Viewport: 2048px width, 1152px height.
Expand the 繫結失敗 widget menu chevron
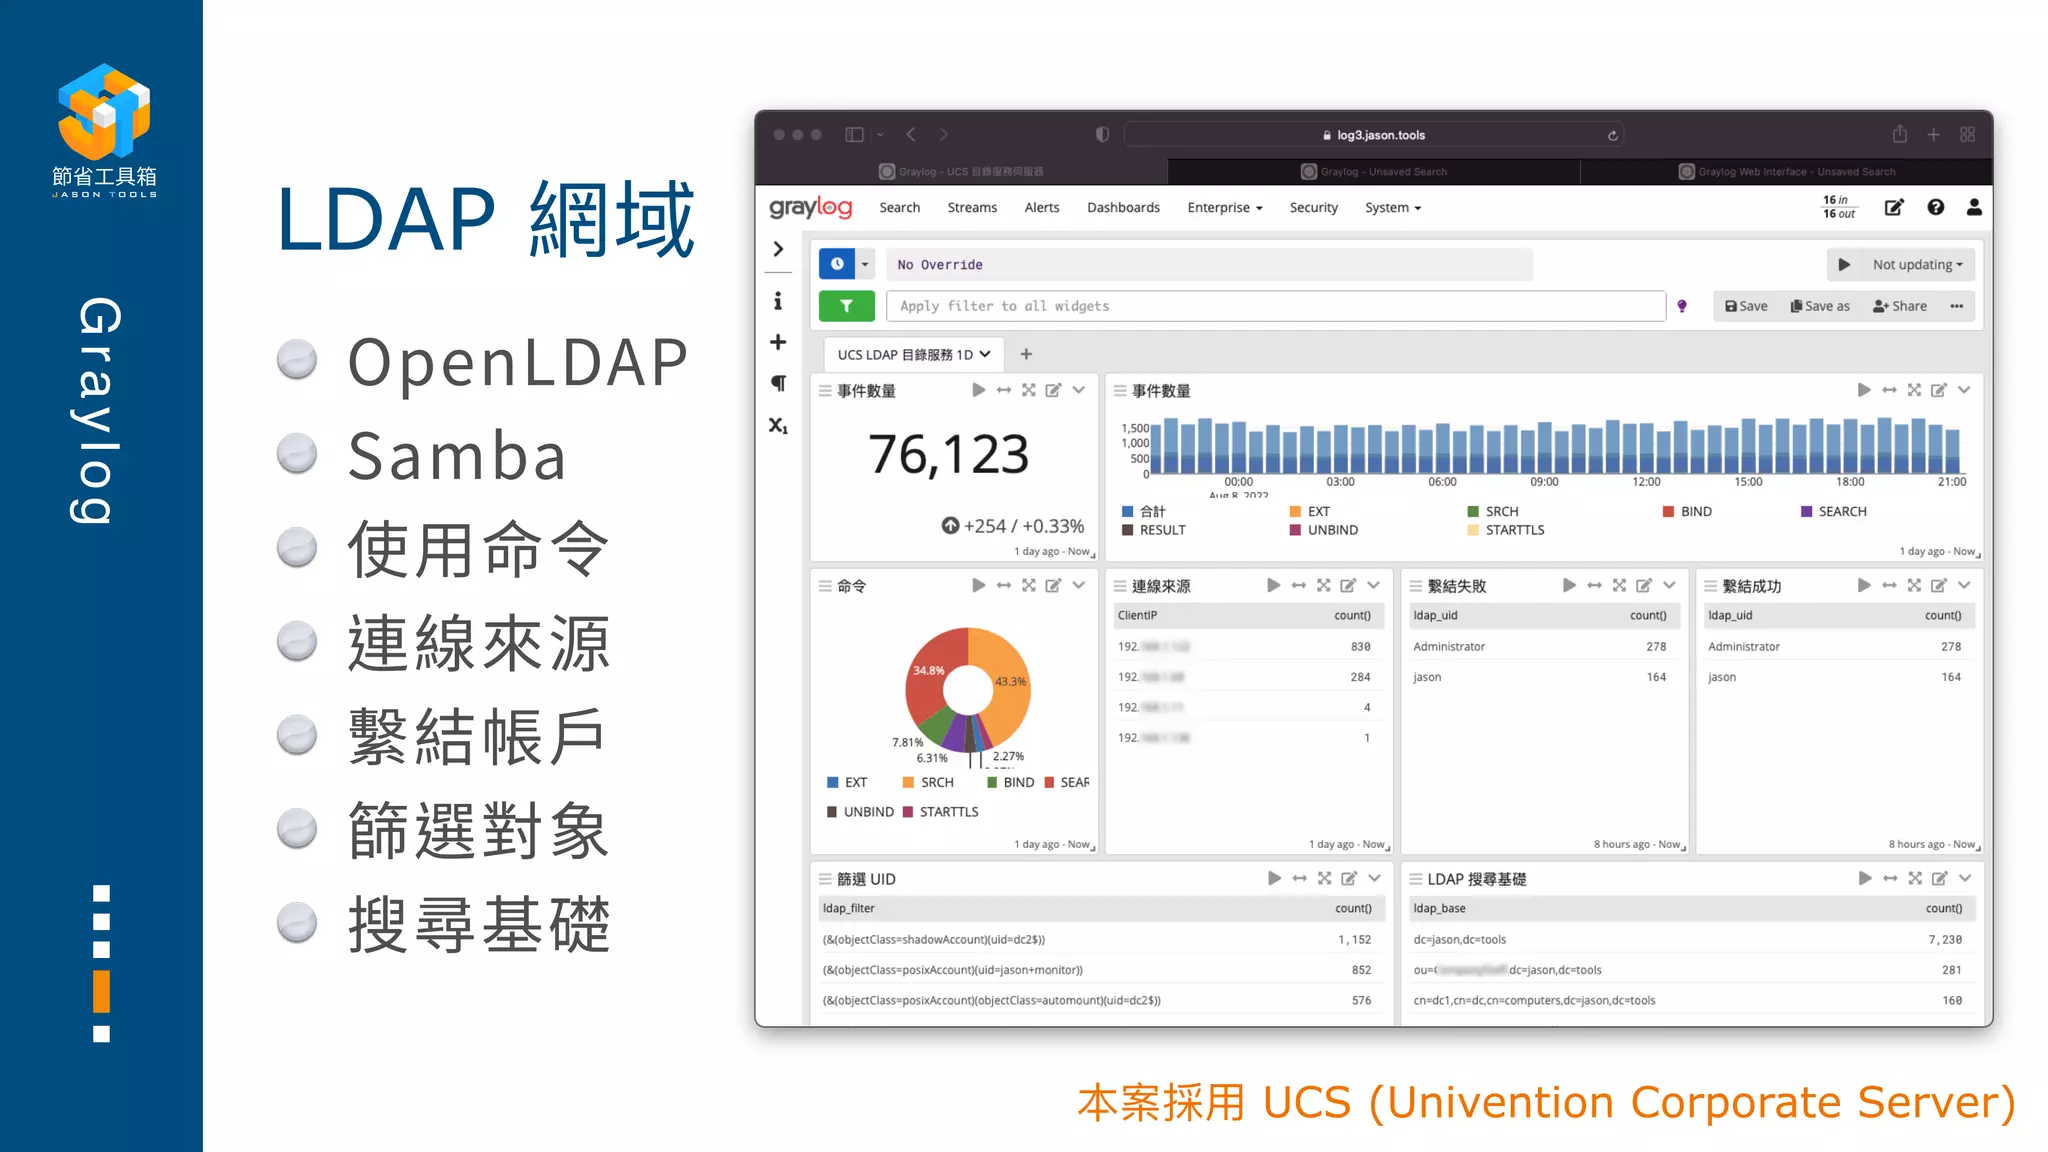click(1669, 585)
